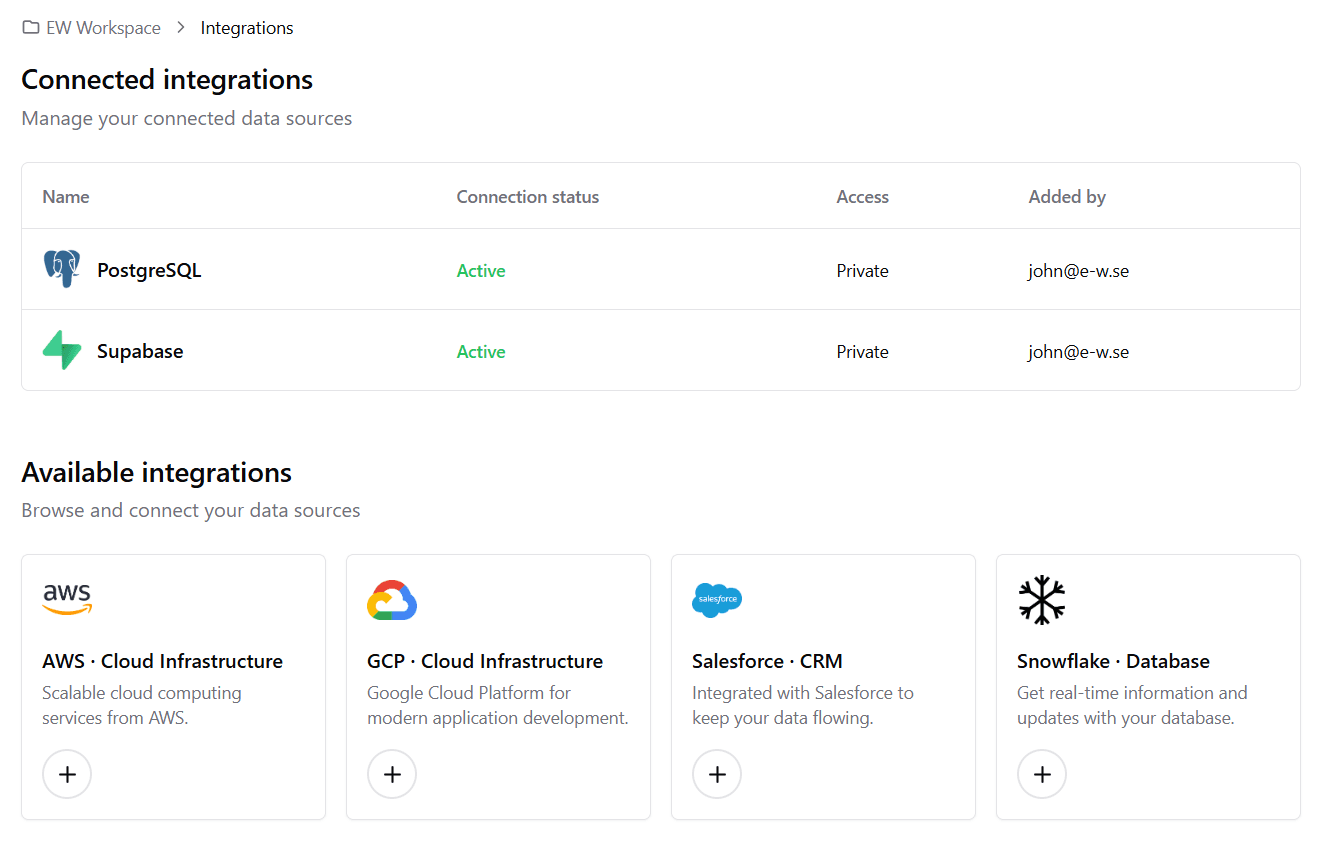The height and width of the screenshot is (847, 1332).
Task: Add the AWS integration with plus button
Action: (67, 774)
